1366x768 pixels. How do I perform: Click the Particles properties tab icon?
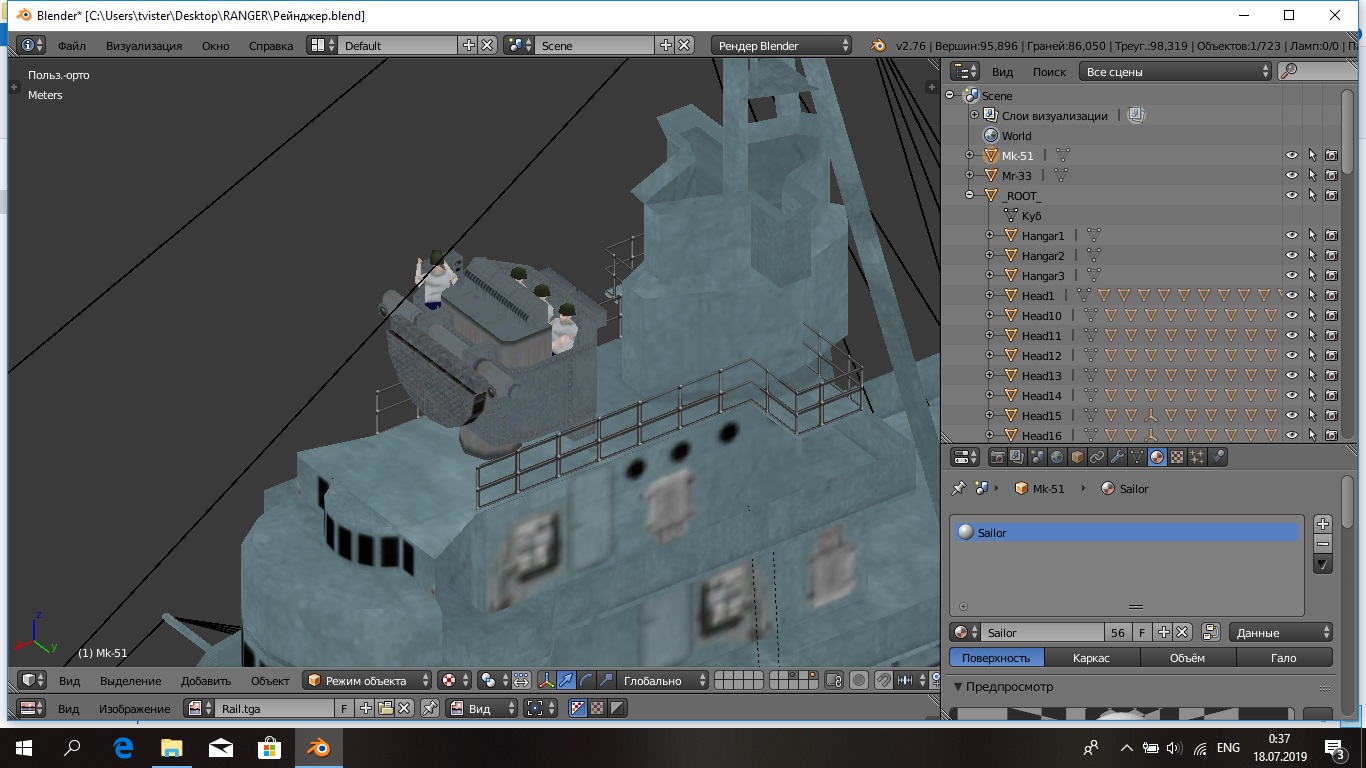1197,458
